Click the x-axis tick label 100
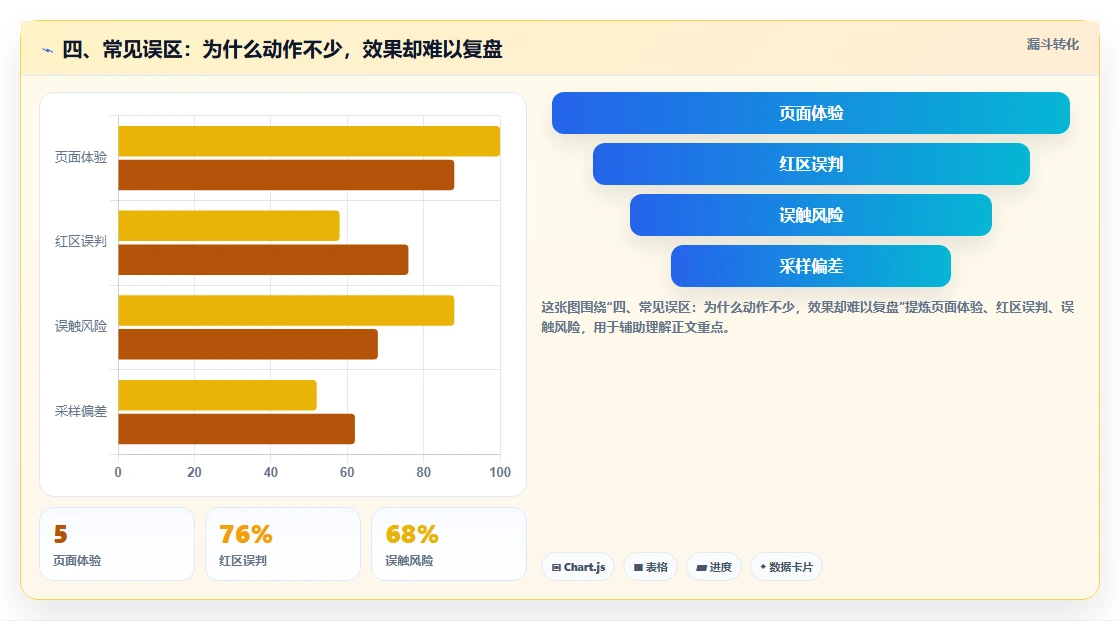Image resolution: width=1120 pixels, height=621 pixels. pos(500,472)
